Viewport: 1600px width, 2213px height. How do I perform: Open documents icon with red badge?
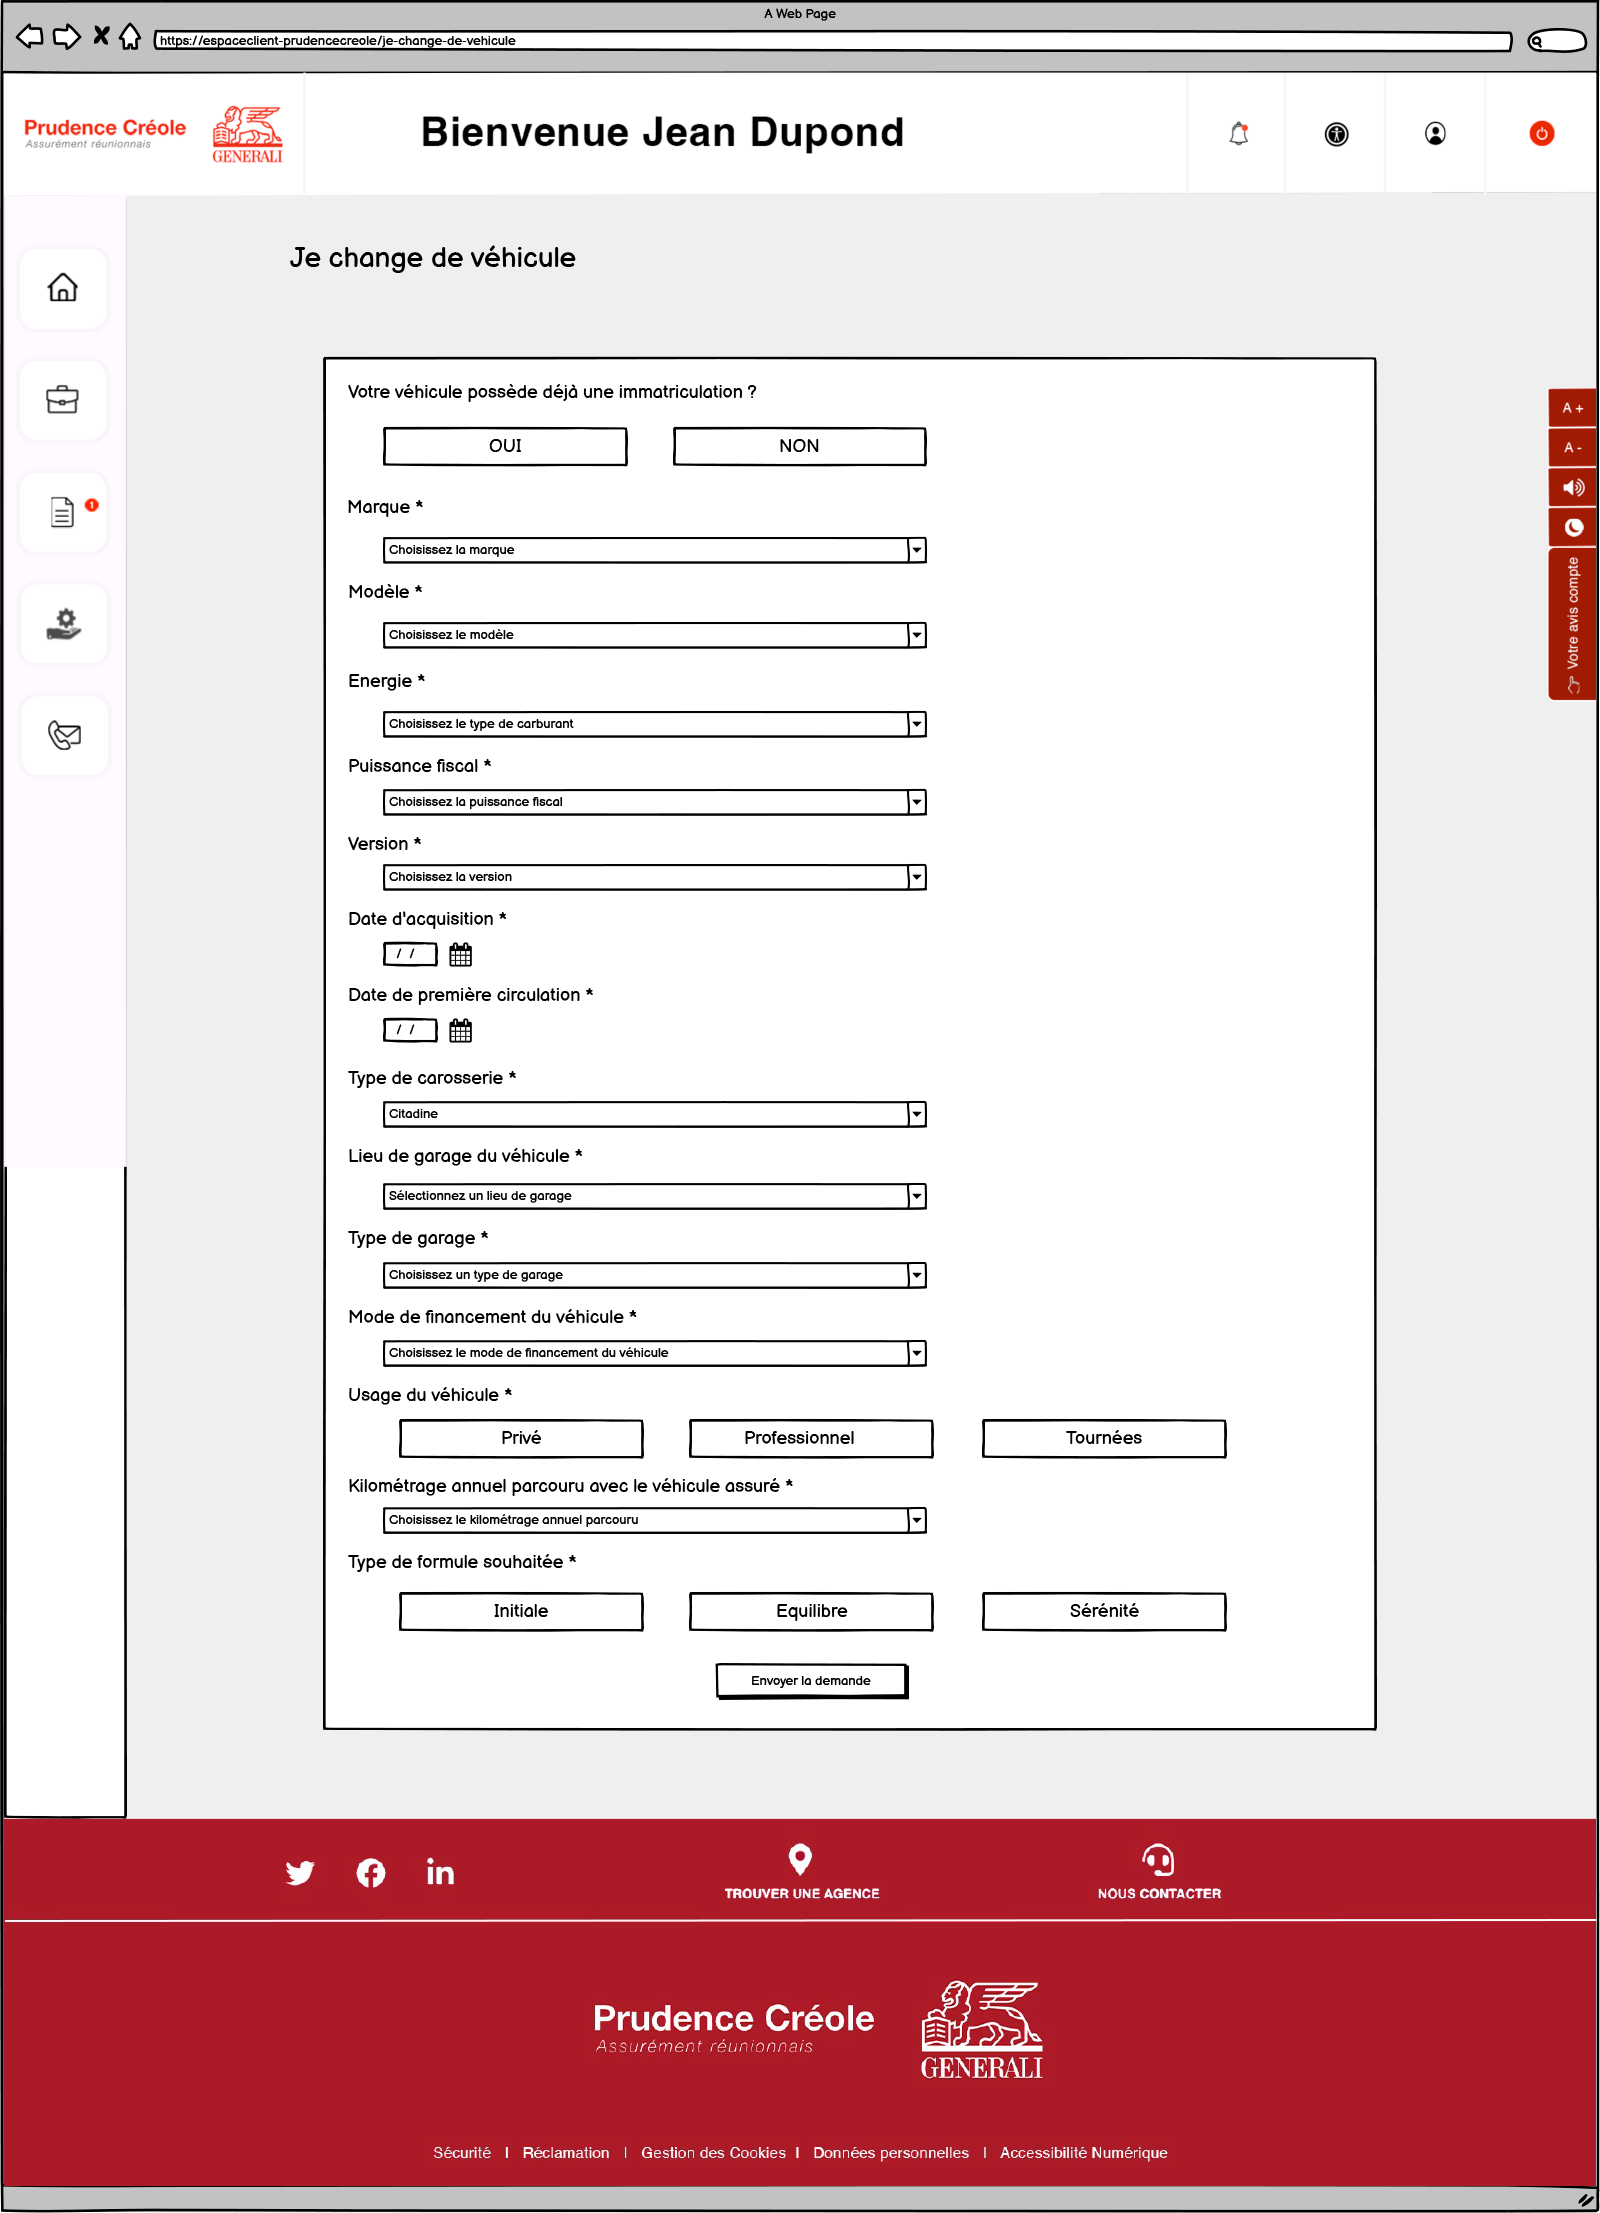pyautogui.click(x=63, y=512)
